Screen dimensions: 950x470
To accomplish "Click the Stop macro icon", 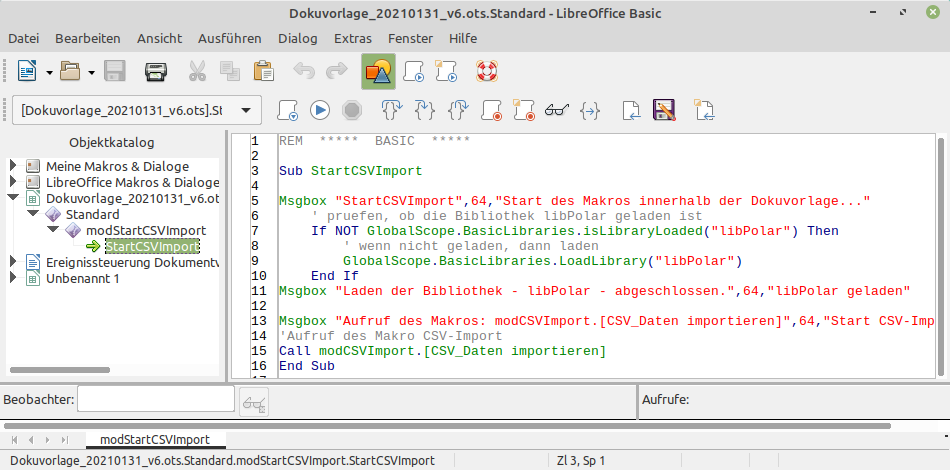I will 352,110.
